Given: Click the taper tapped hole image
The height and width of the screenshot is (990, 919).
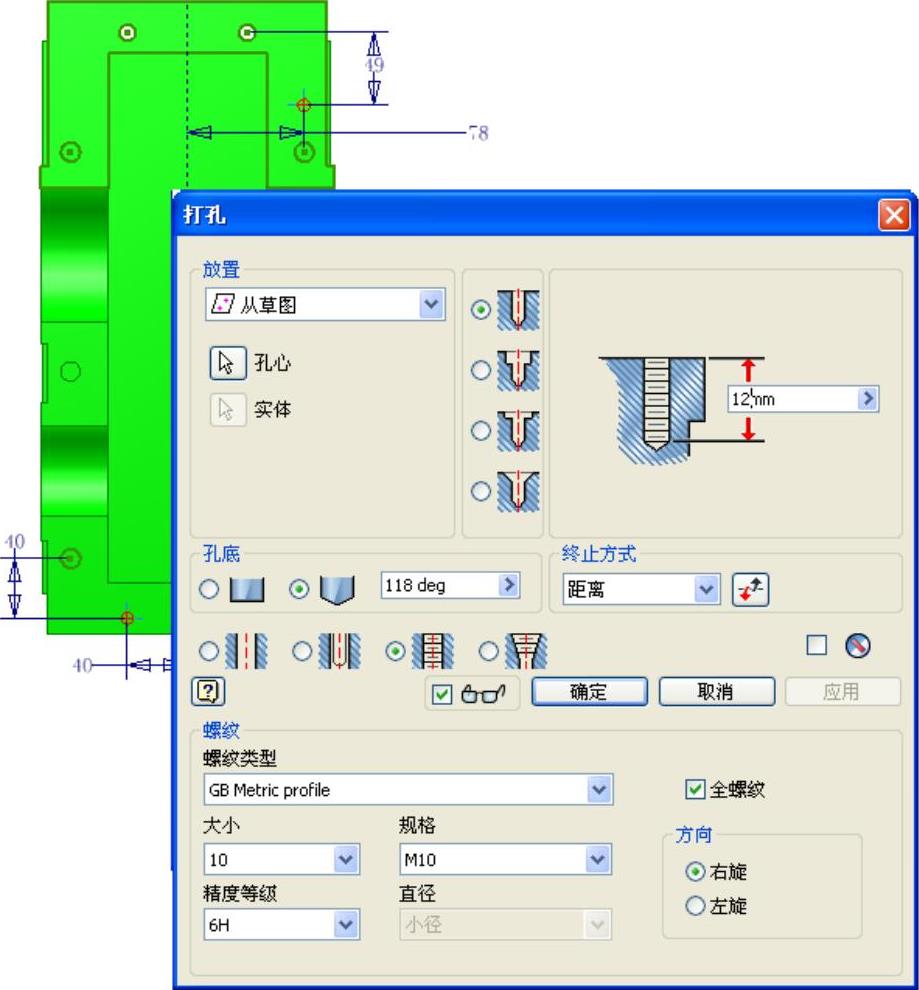Looking at the screenshot, I should click(x=526, y=651).
